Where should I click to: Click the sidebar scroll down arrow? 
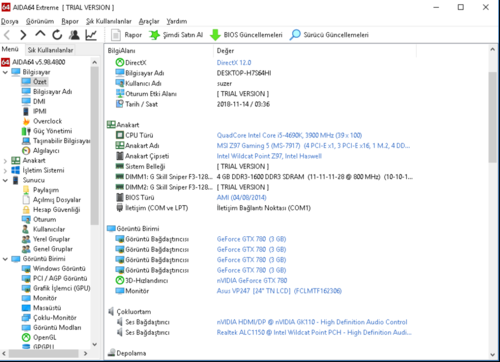tap(95, 344)
